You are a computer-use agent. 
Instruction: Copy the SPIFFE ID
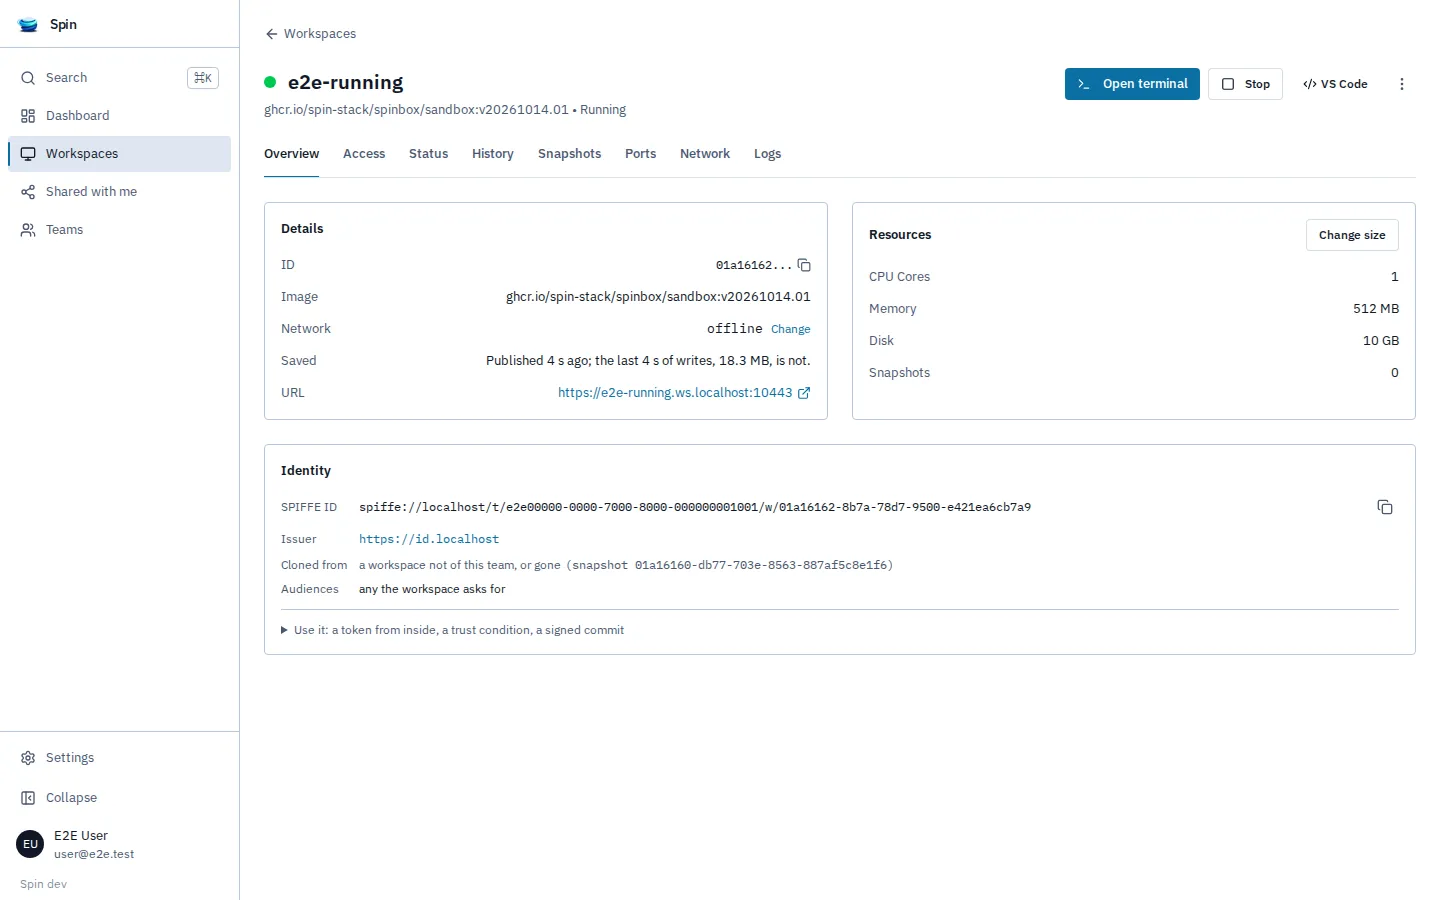pos(1385,507)
